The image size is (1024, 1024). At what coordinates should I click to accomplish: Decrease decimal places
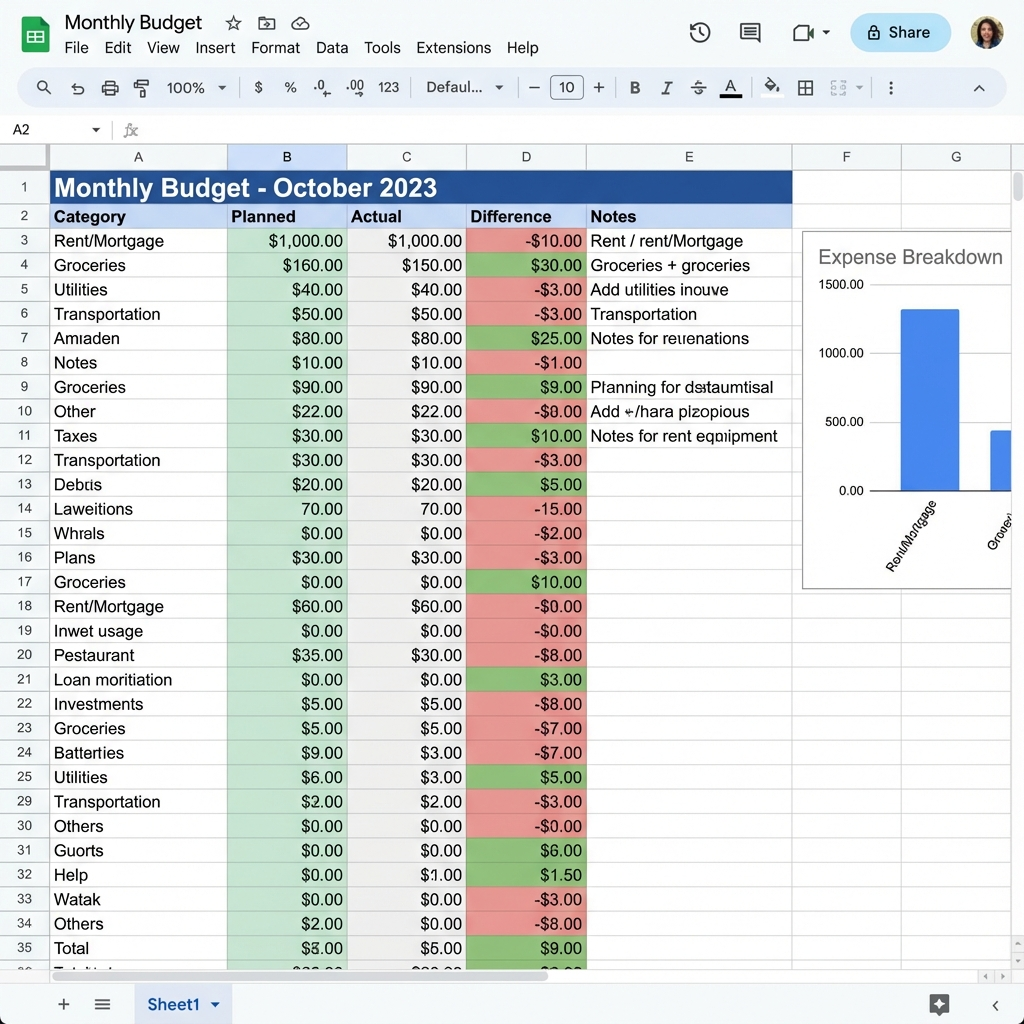tap(321, 88)
